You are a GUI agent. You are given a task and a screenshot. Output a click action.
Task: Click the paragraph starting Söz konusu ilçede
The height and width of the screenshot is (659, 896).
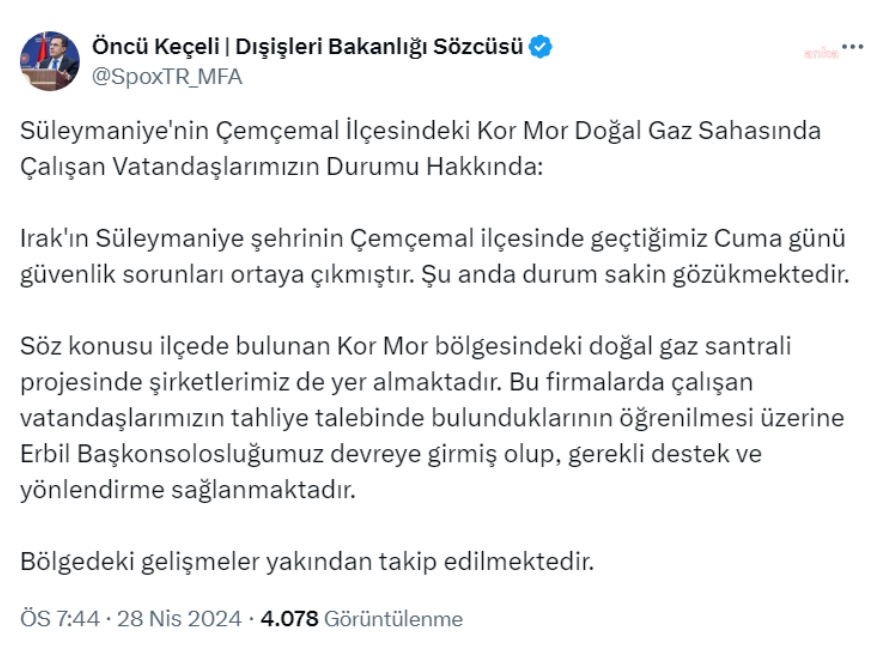pos(432,418)
